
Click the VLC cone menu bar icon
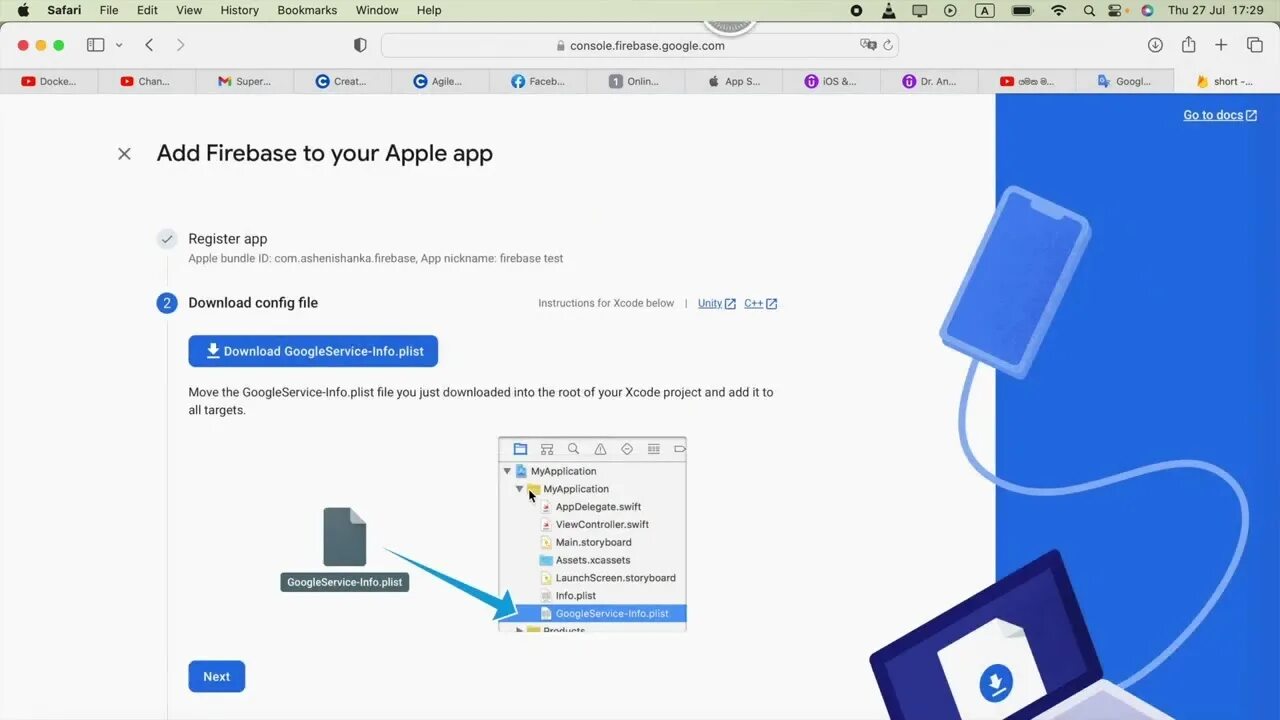888,10
